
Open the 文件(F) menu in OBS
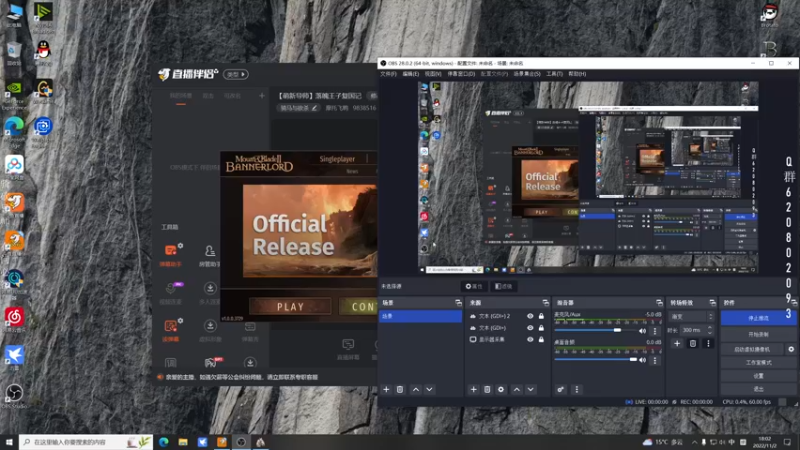pos(388,74)
